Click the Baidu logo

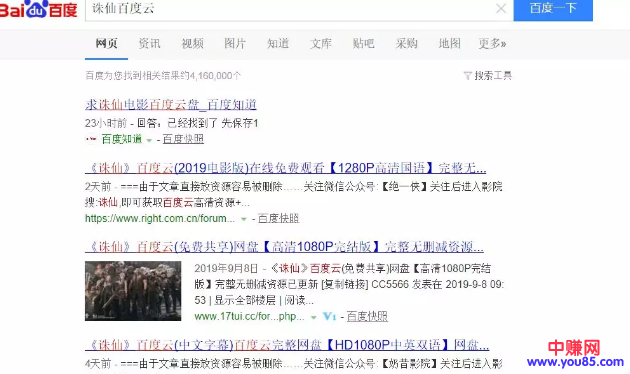pos(39,9)
